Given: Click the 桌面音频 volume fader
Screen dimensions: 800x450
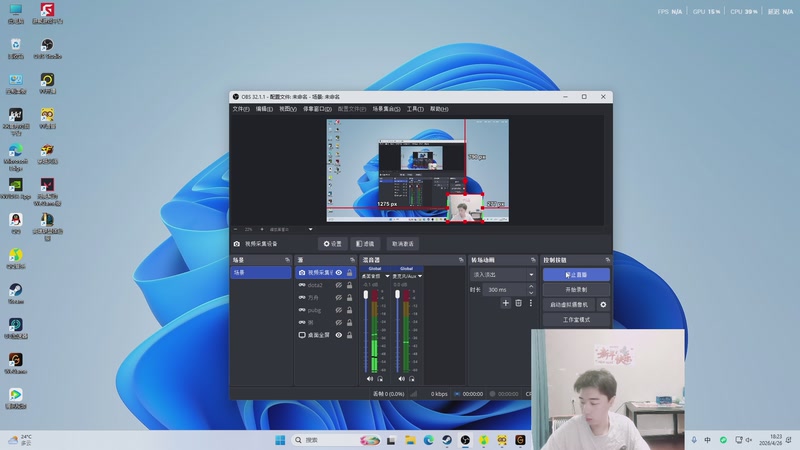Looking at the screenshot, I should click(x=366, y=295).
